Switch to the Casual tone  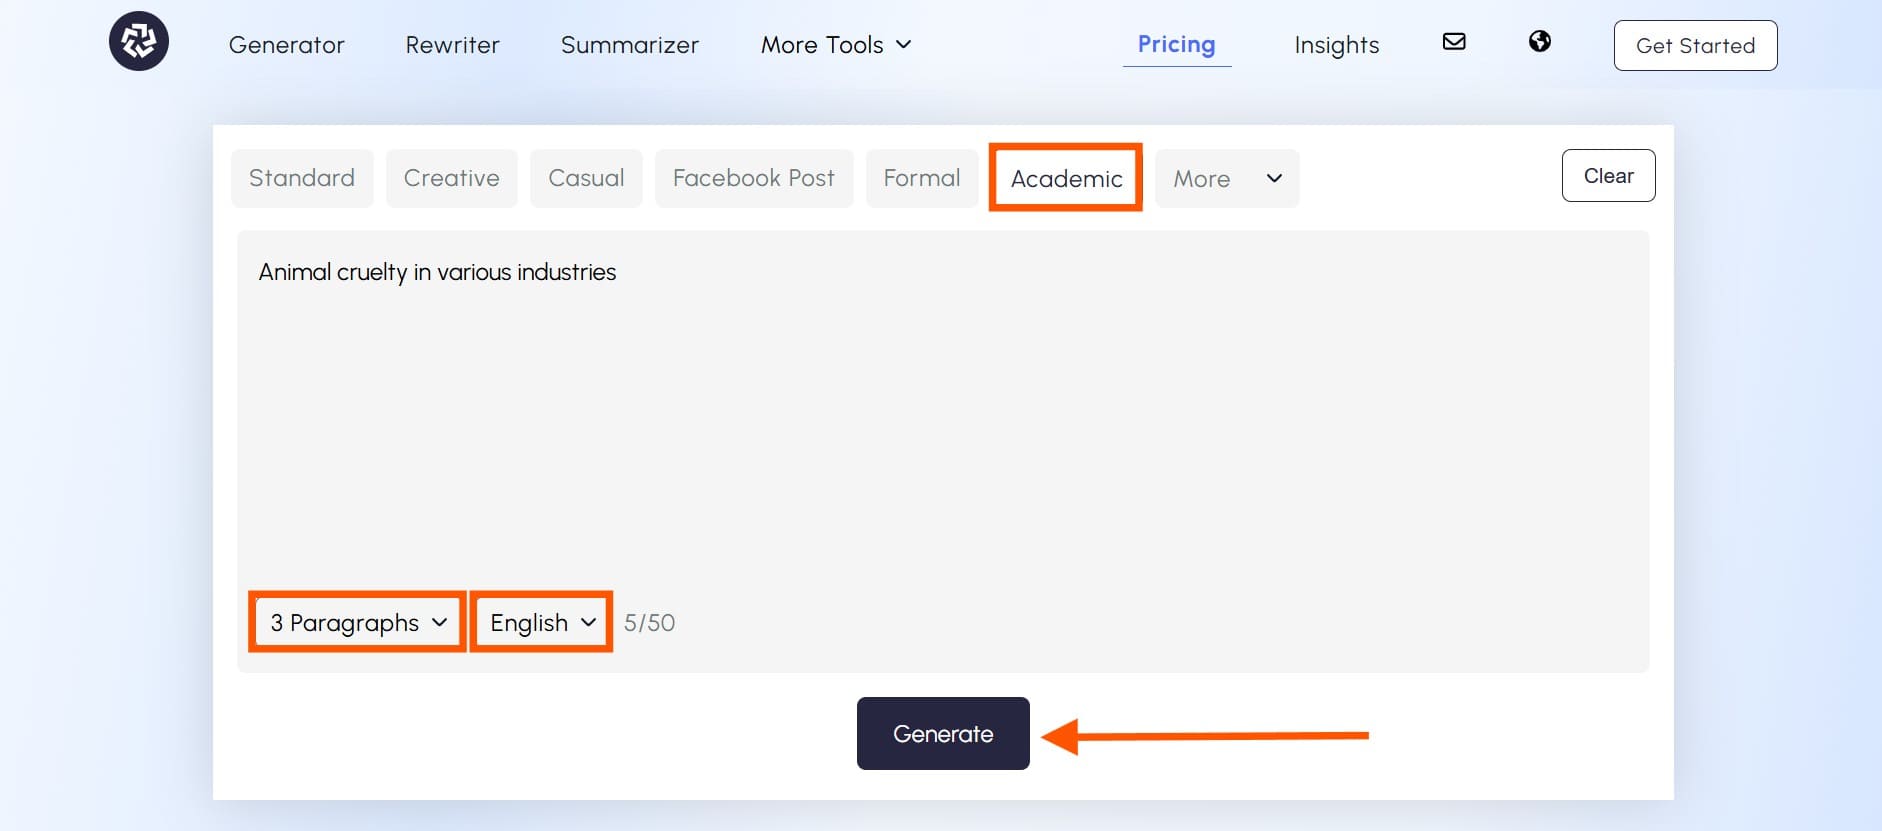coord(586,178)
